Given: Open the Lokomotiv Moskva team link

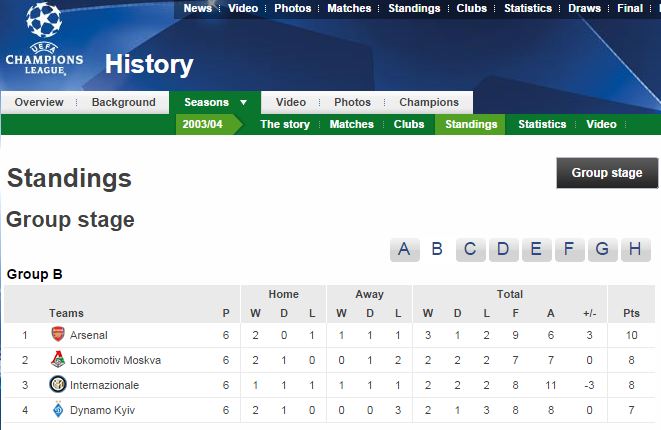Looking at the screenshot, I should (x=115, y=360).
